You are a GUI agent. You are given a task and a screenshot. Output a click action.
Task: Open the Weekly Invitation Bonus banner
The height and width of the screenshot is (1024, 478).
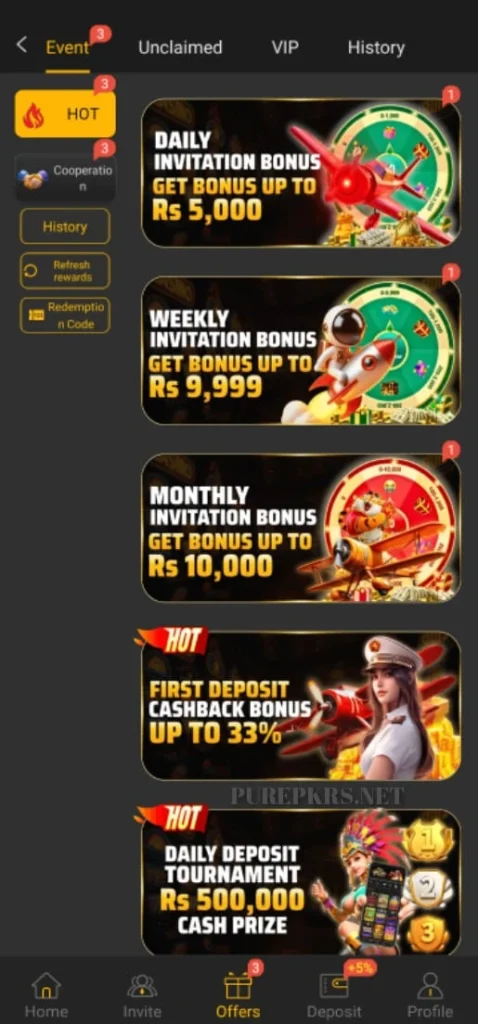(x=301, y=351)
